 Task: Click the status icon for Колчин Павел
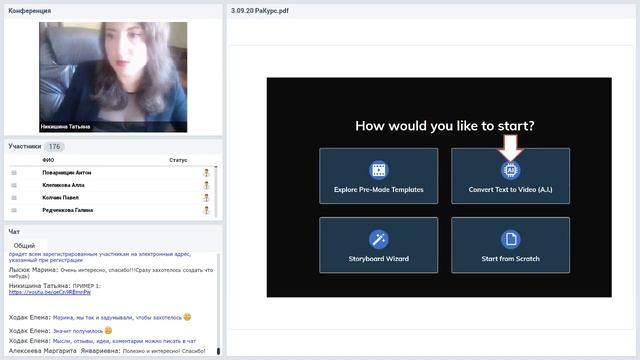(x=206, y=198)
